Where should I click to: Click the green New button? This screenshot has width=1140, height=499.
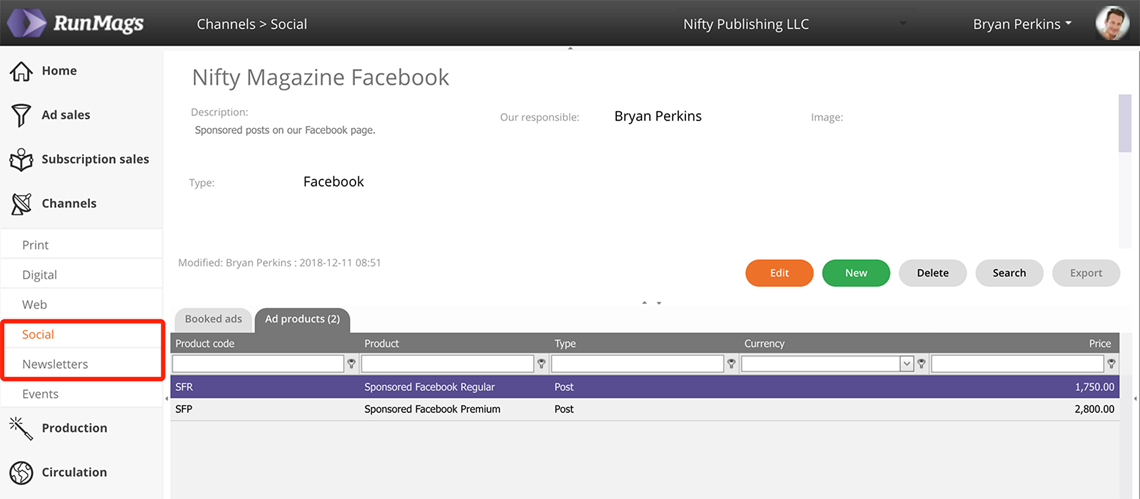(x=856, y=273)
